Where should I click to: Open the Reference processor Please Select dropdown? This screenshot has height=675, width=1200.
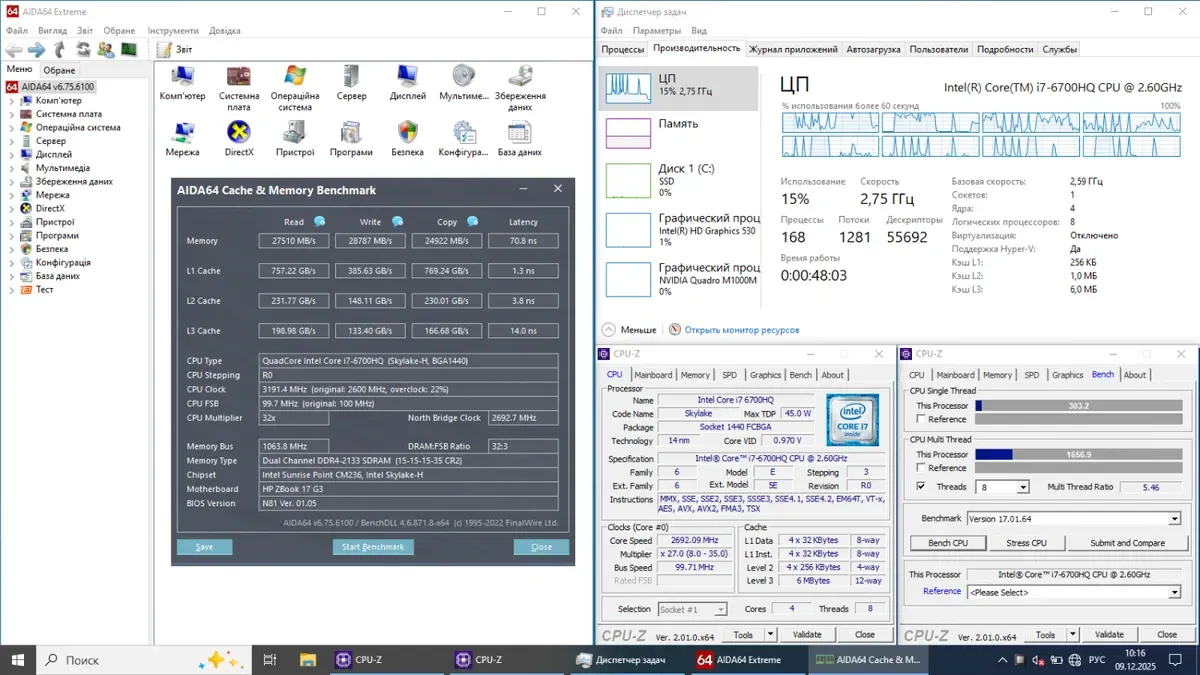(x=1174, y=592)
